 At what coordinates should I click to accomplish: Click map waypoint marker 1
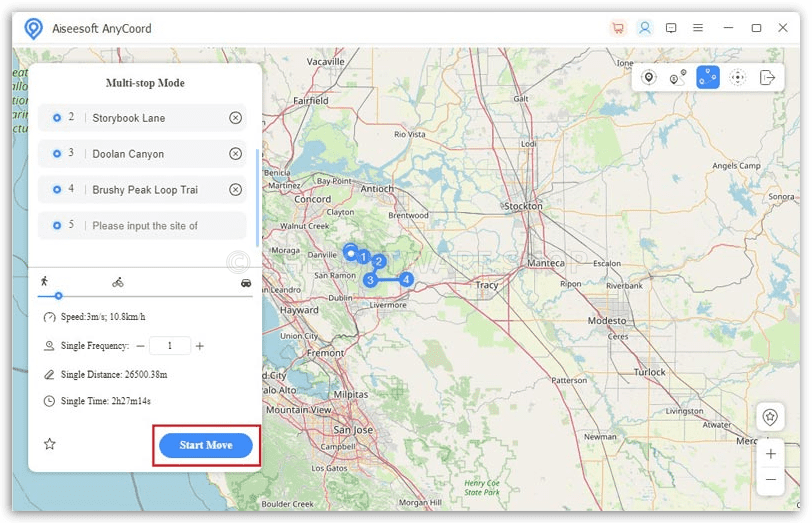tap(364, 256)
